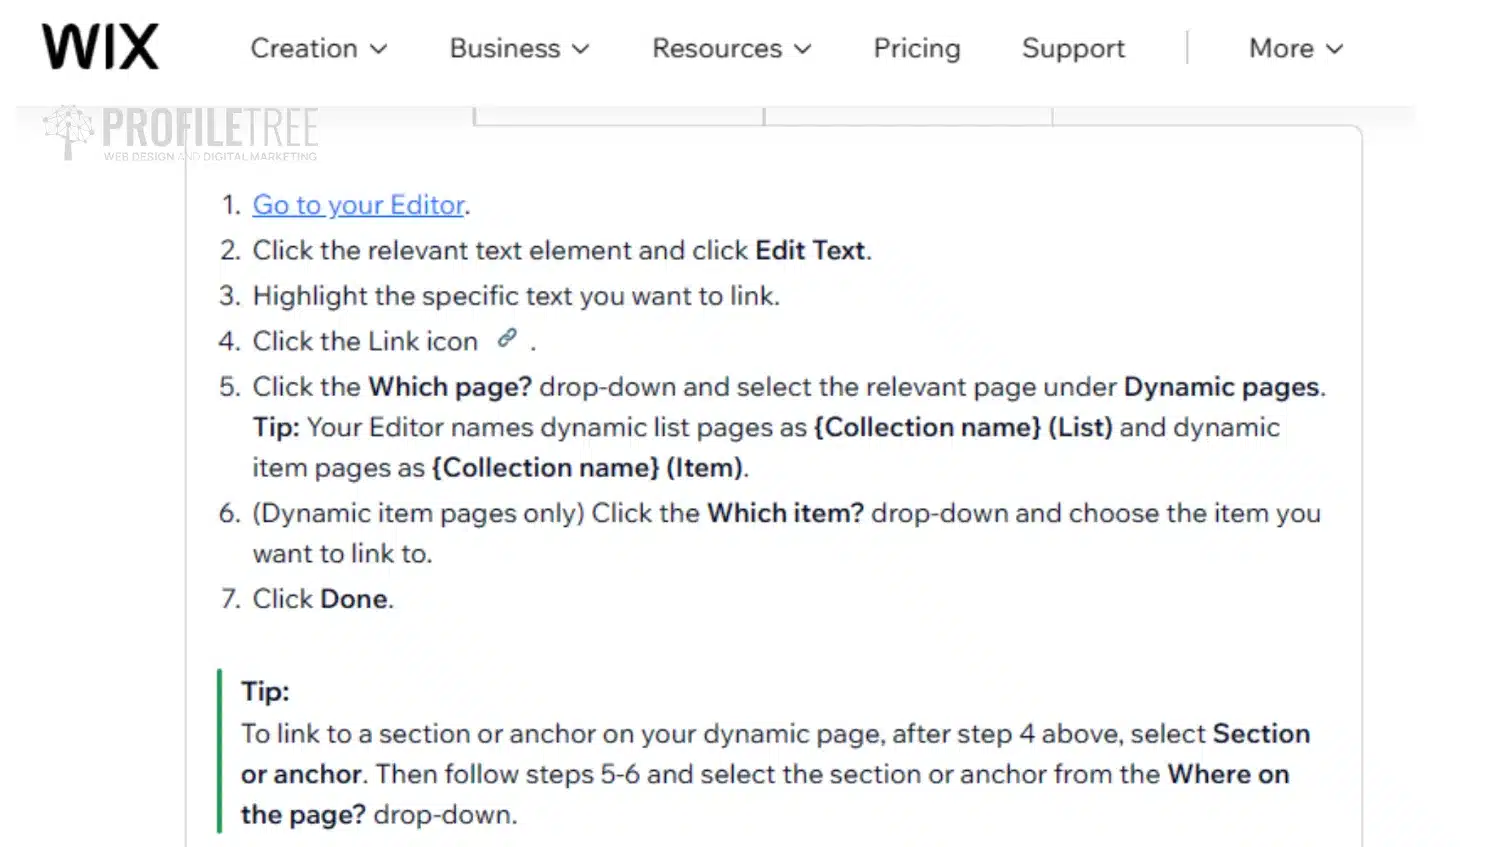
Task: Expand the chevron arrow beside Business
Action: (x=580, y=49)
